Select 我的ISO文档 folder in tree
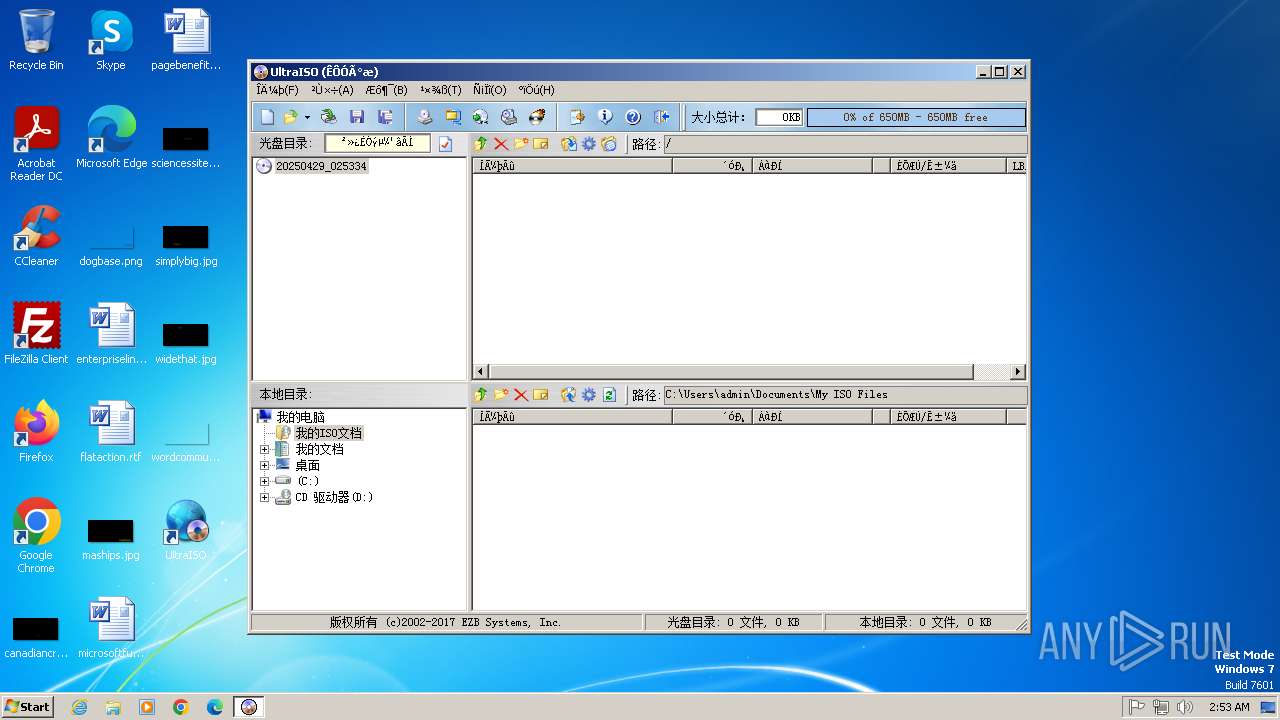 (x=328, y=433)
